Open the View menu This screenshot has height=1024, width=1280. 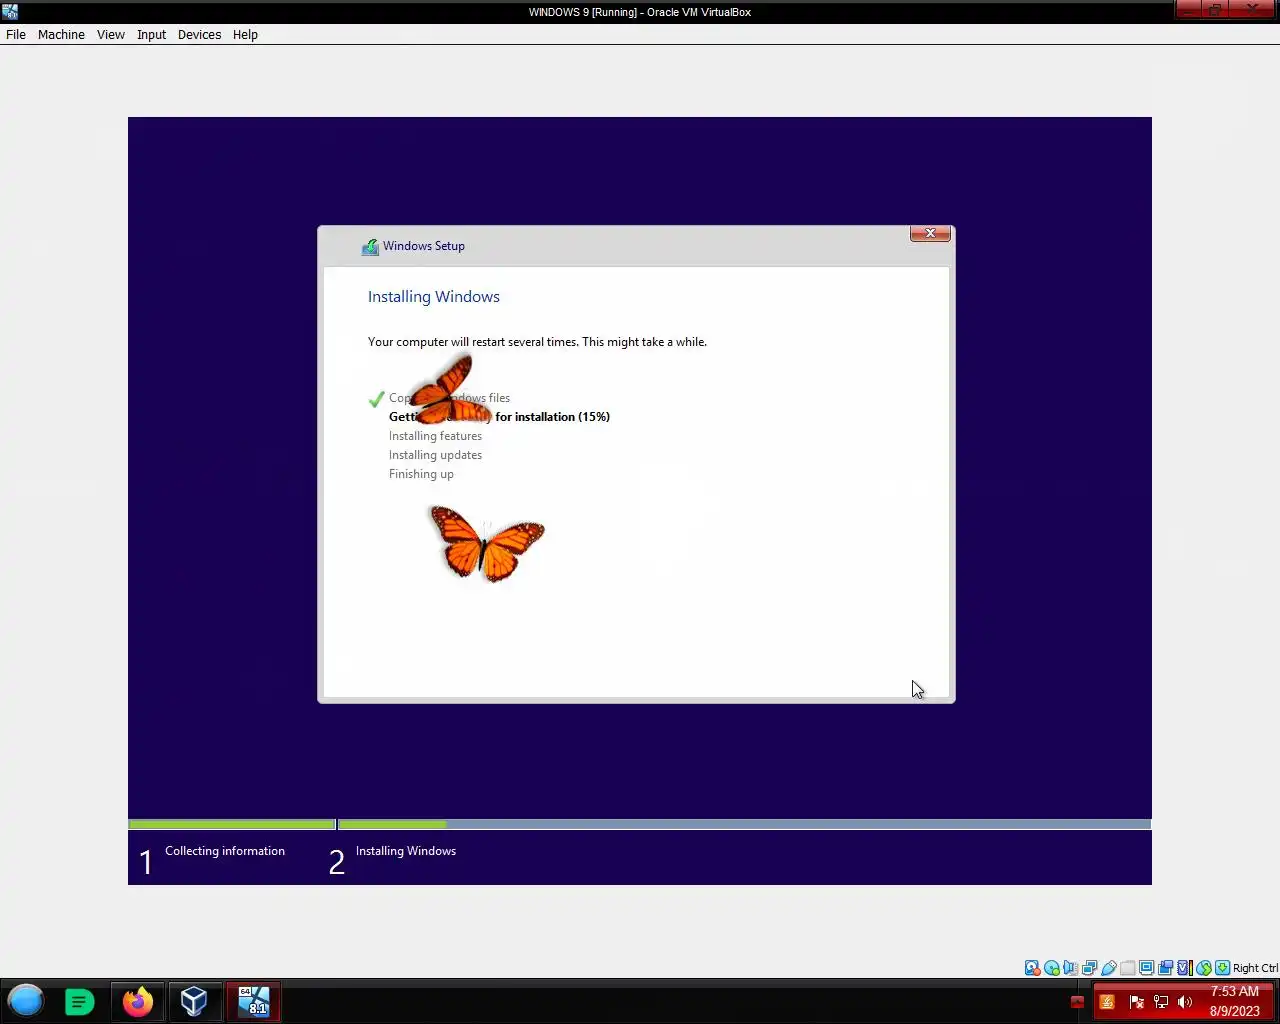point(110,34)
